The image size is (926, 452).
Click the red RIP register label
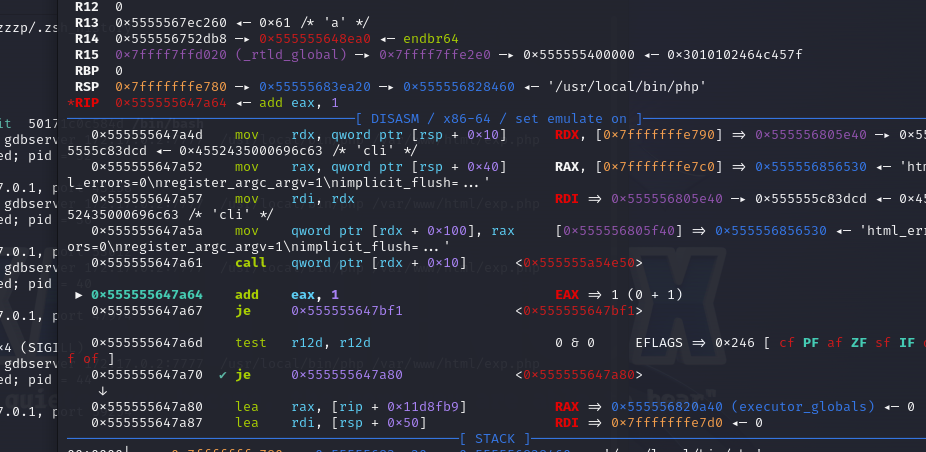click(87, 102)
